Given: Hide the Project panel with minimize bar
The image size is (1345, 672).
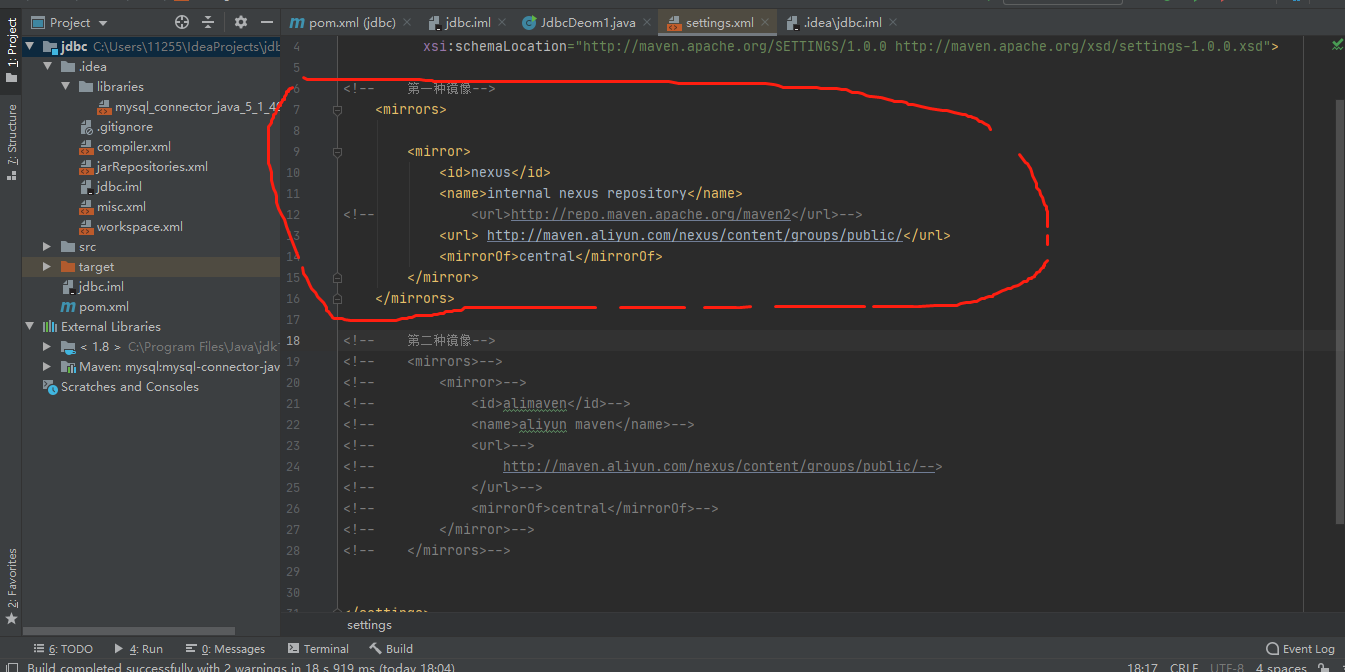Looking at the screenshot, I should point(265,21).
